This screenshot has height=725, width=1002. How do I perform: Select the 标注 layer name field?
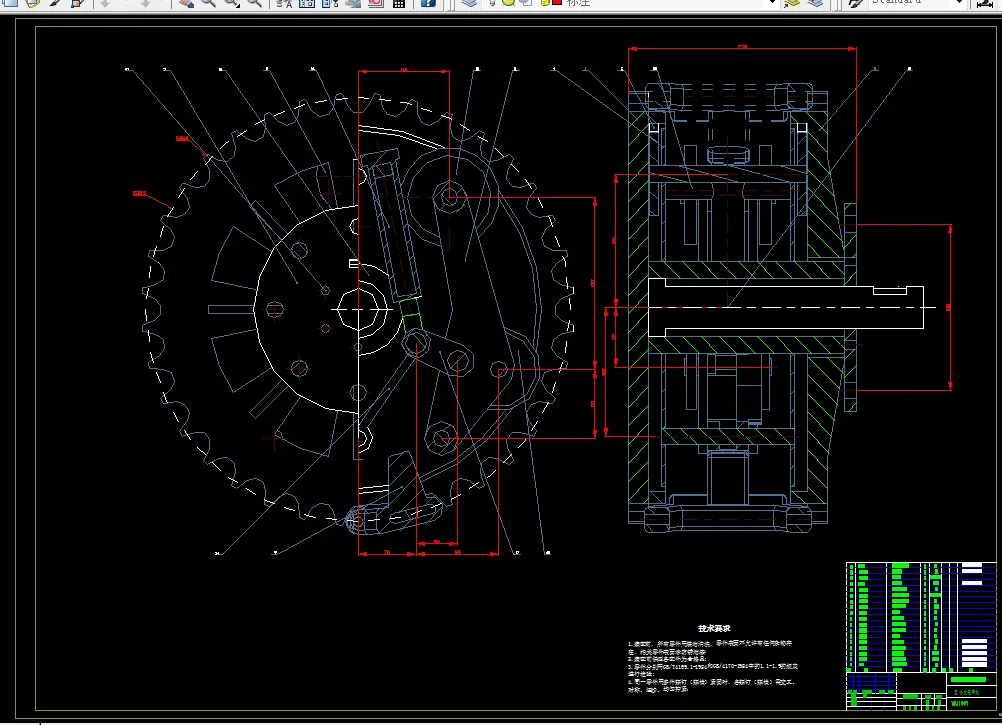tap(631, 3)
